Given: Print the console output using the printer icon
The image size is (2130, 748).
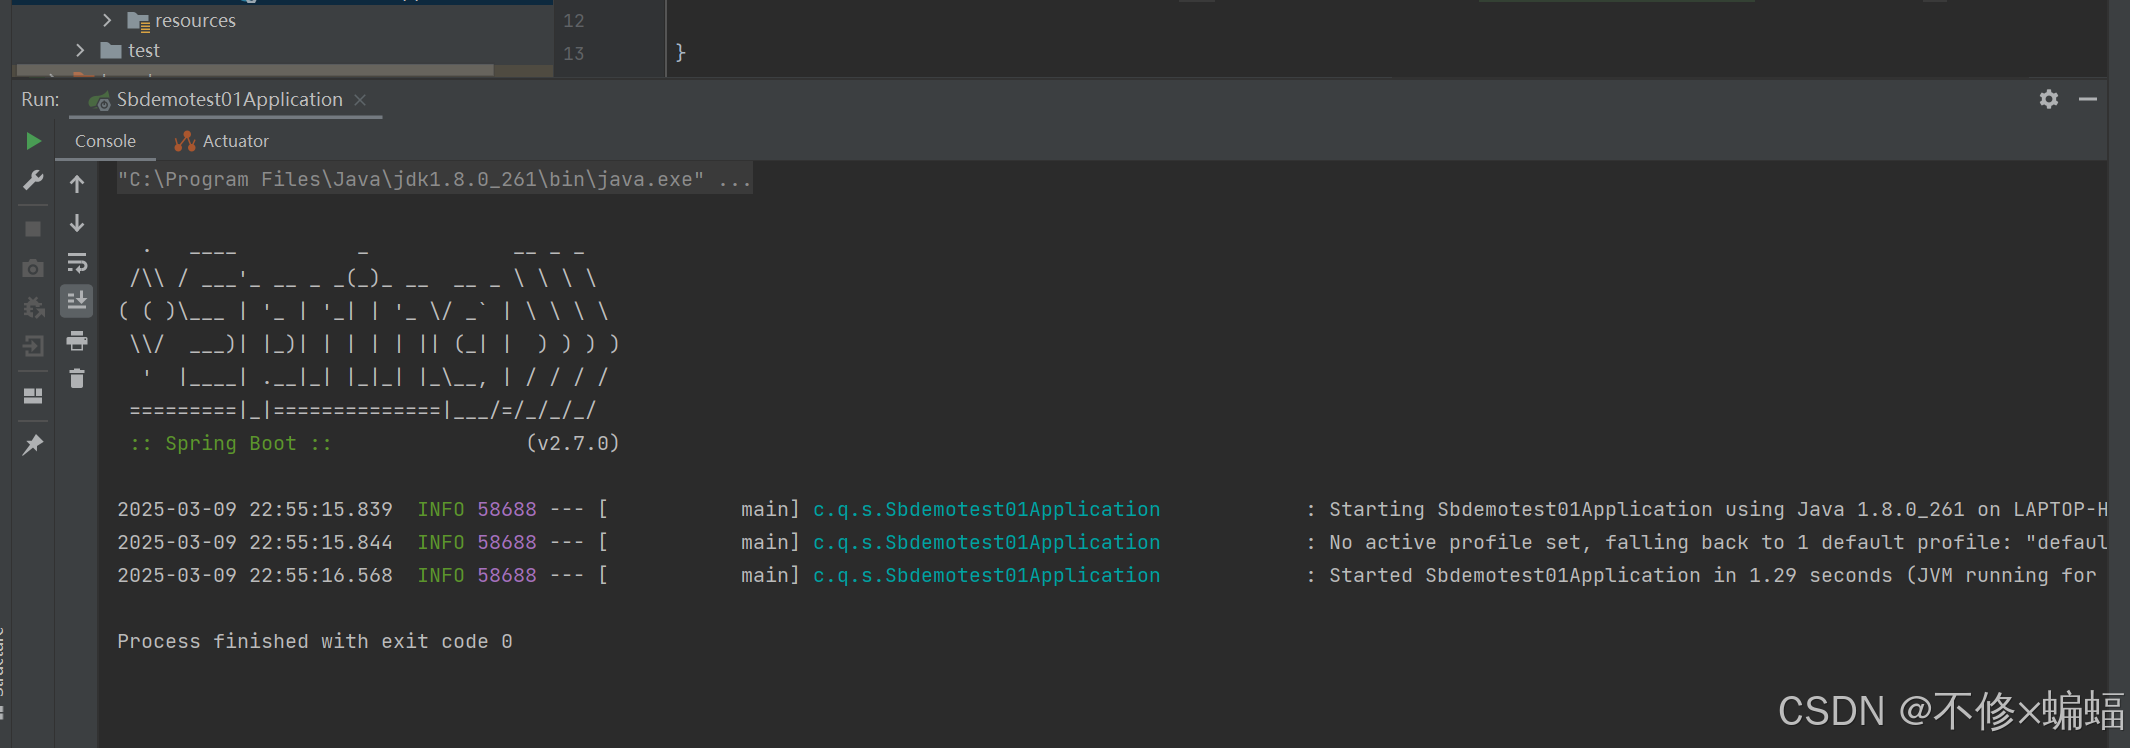Looking at the screenshot, I should click(x=77, y=341).
